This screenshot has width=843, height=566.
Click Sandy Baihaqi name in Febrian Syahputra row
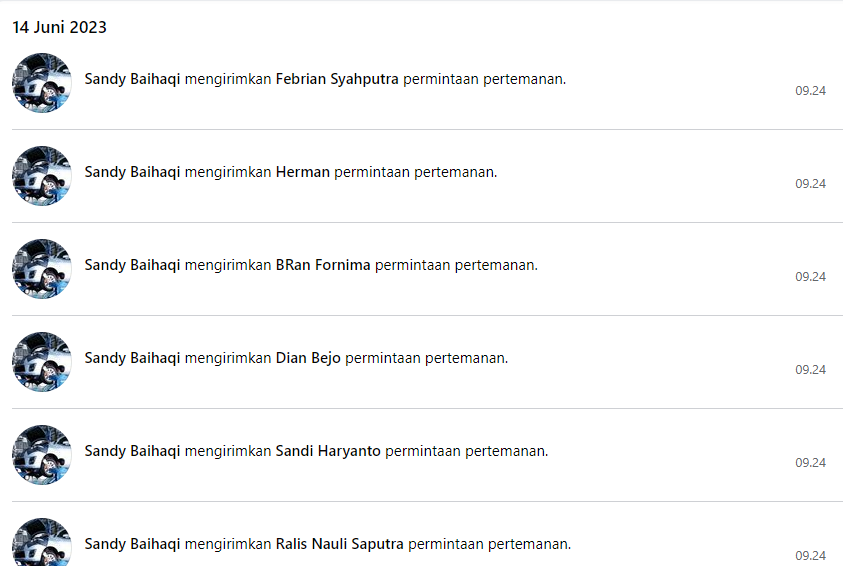click(x=132, y=79)
